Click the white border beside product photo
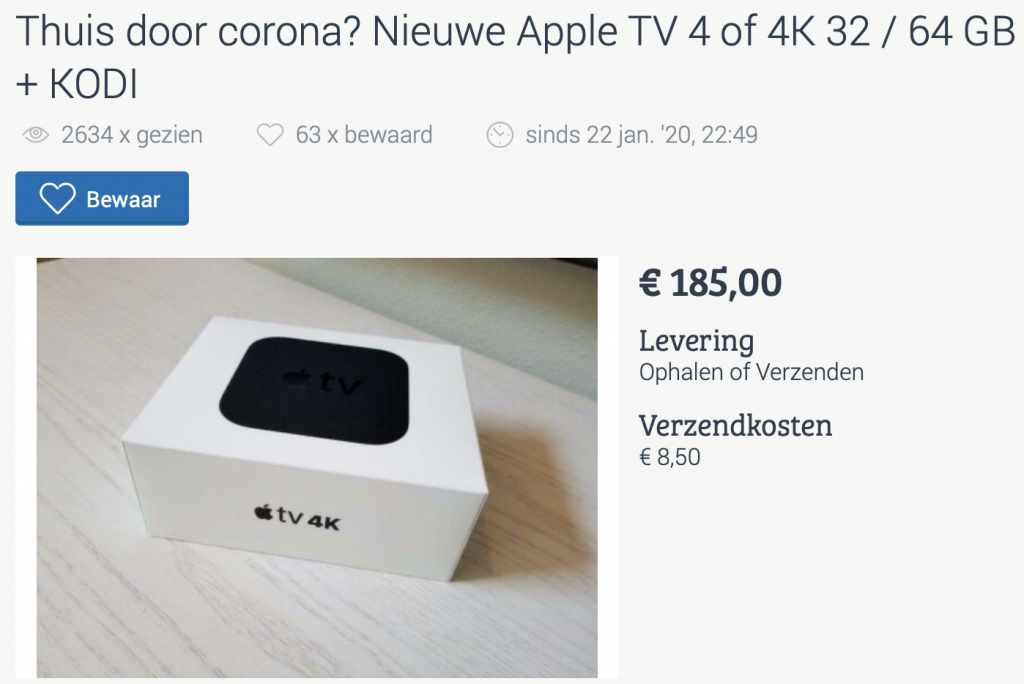This screenshot has width=1024, height=684. 26,468
